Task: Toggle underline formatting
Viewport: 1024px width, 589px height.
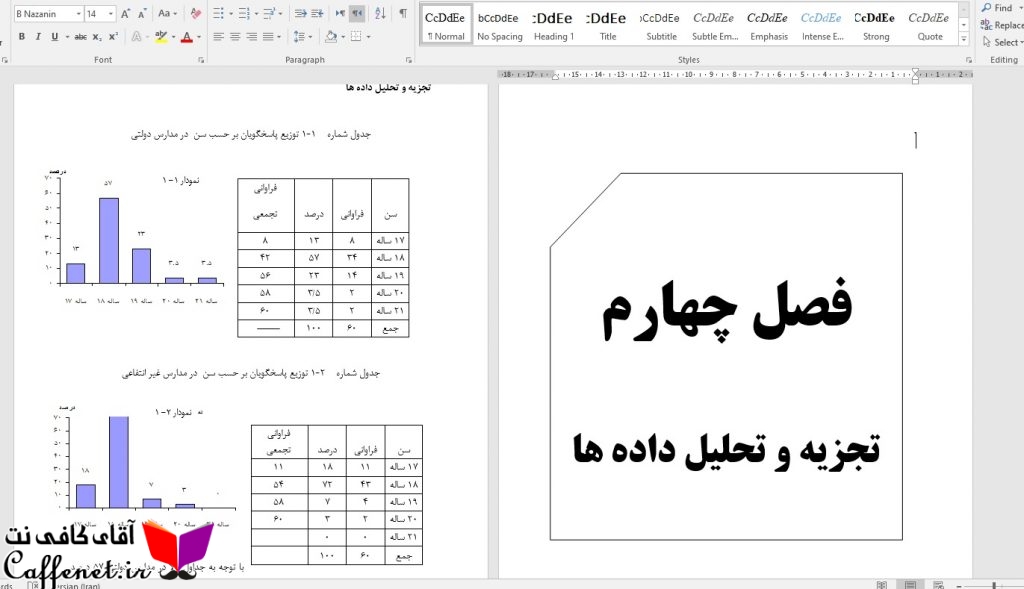Action: pyautogui.click(x=54, y=37)
